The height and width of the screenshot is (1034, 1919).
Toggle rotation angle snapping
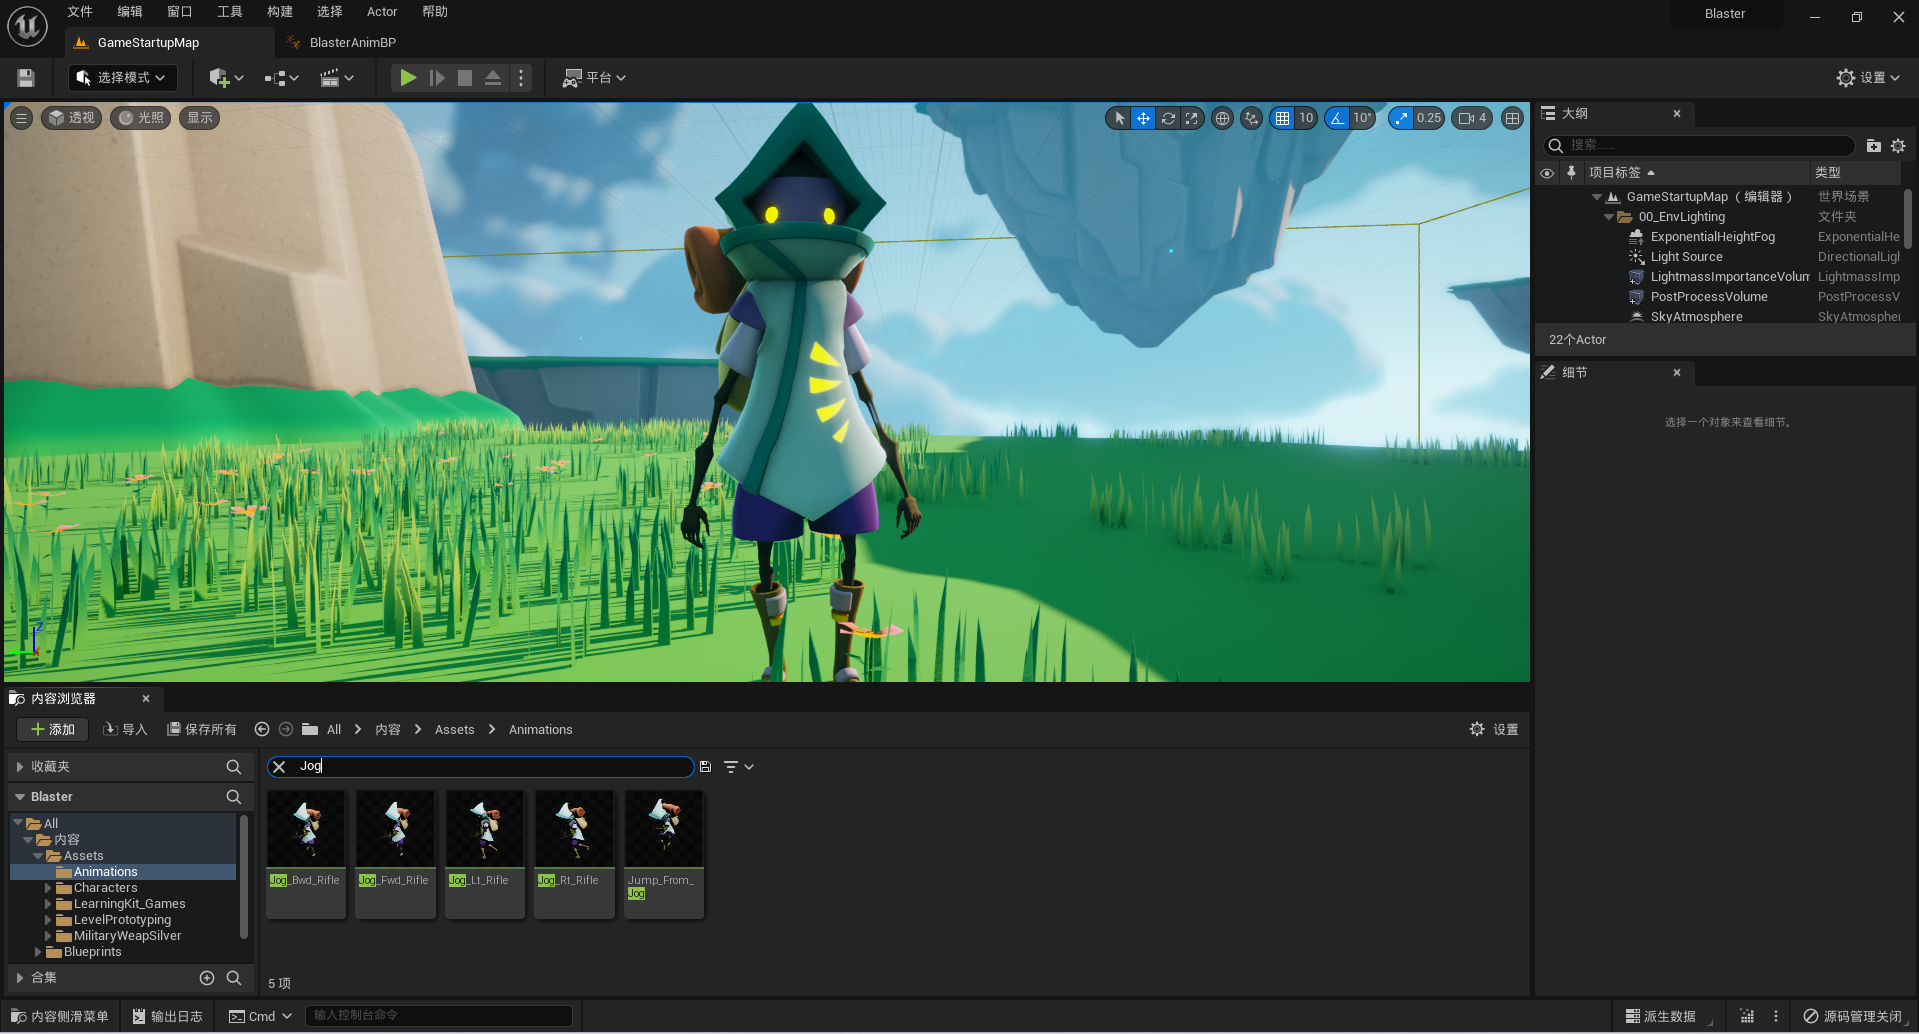click(x=1337, y=118)
